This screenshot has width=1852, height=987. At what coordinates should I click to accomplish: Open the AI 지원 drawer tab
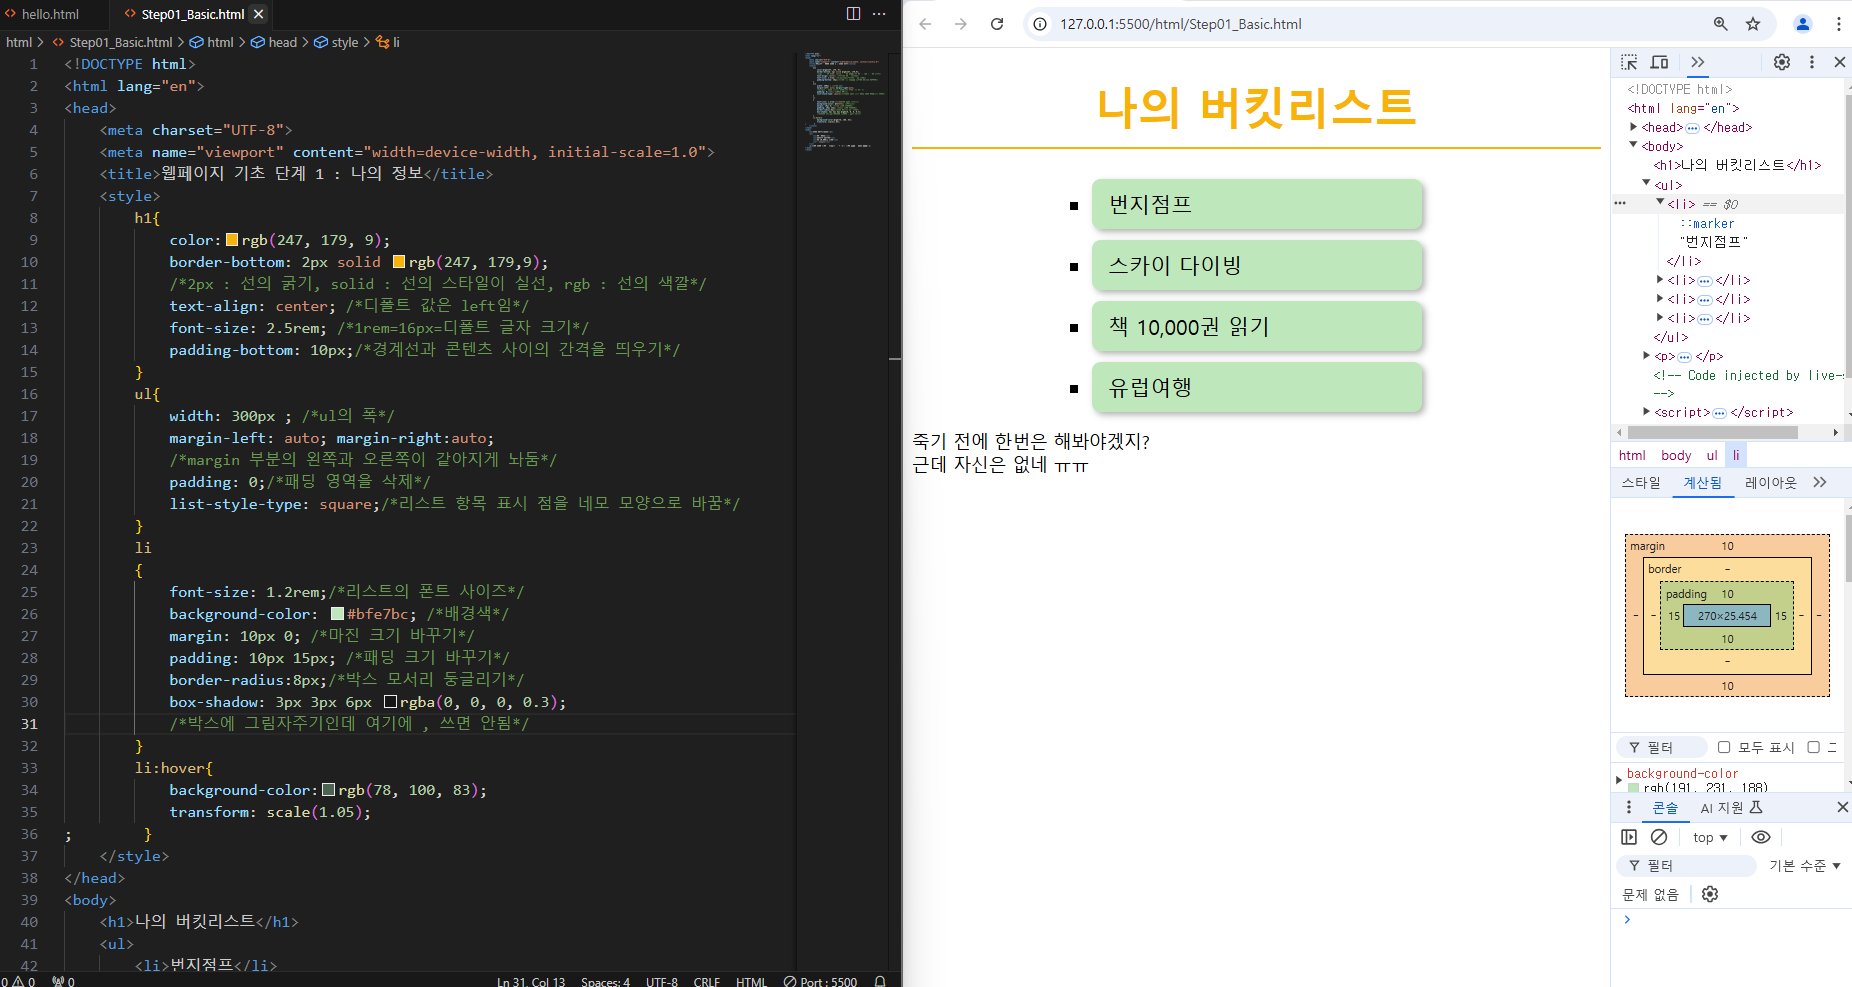pos(1731,807)
